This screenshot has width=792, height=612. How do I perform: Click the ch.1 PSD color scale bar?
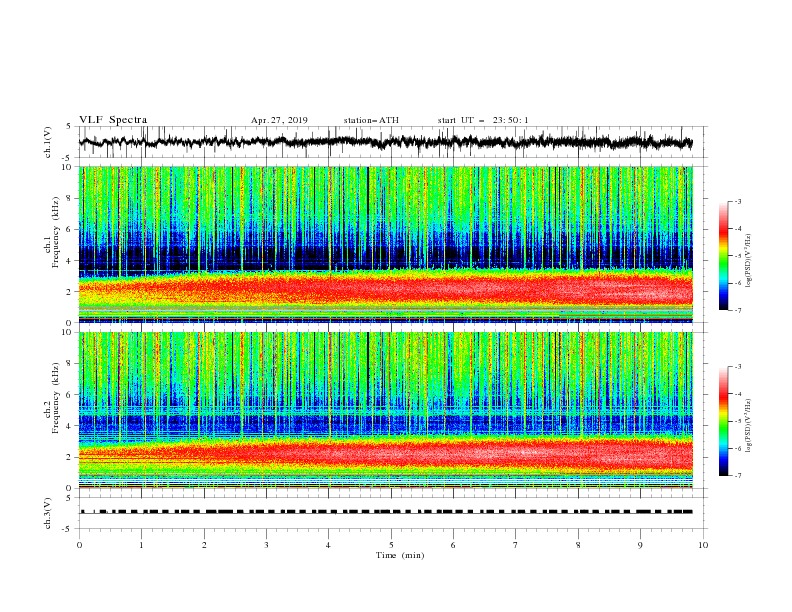[x=723, y=256]
